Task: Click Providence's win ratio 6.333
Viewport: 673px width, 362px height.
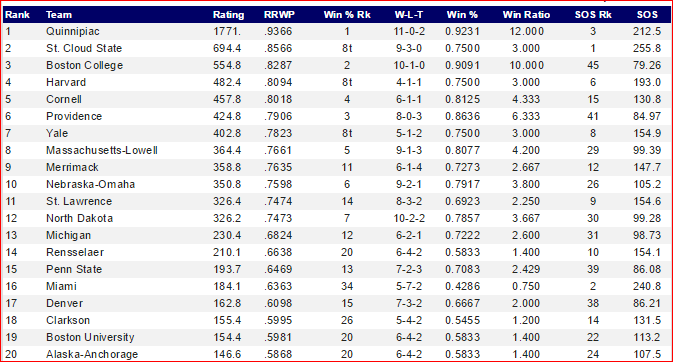Action: pyautogui.click(x=526, y=116)
